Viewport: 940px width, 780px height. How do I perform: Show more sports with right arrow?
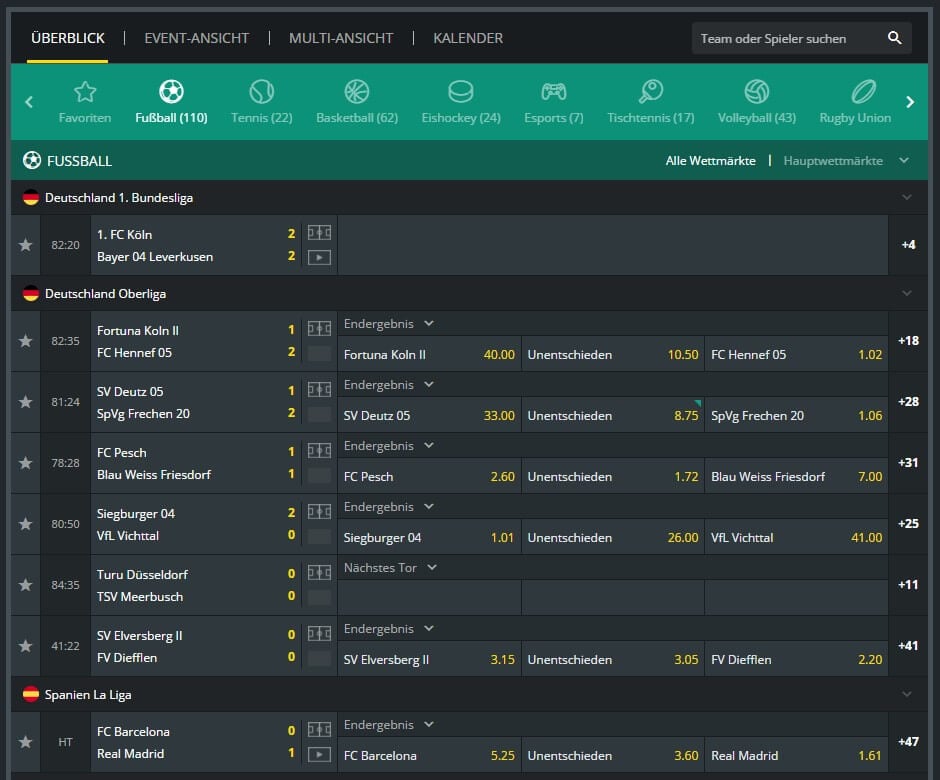point(910,102)
